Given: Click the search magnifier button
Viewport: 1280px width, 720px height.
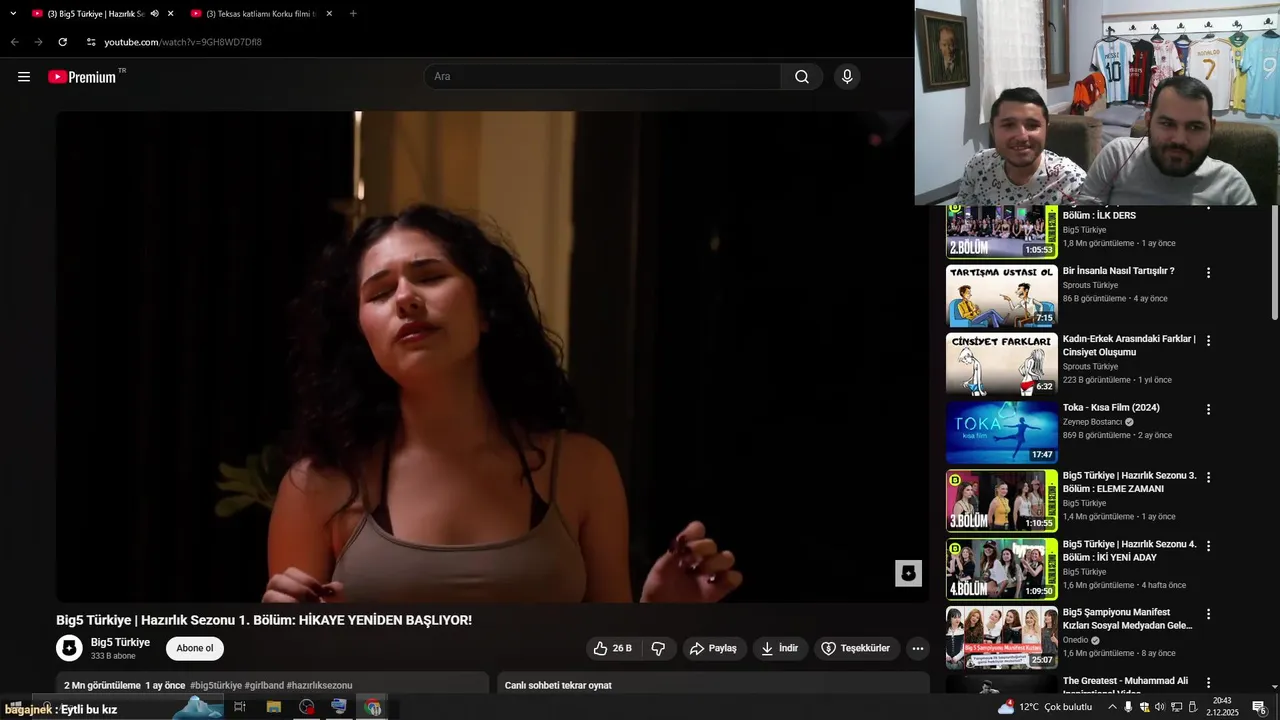Looking at the screenshot, I should tap(802, 77).
